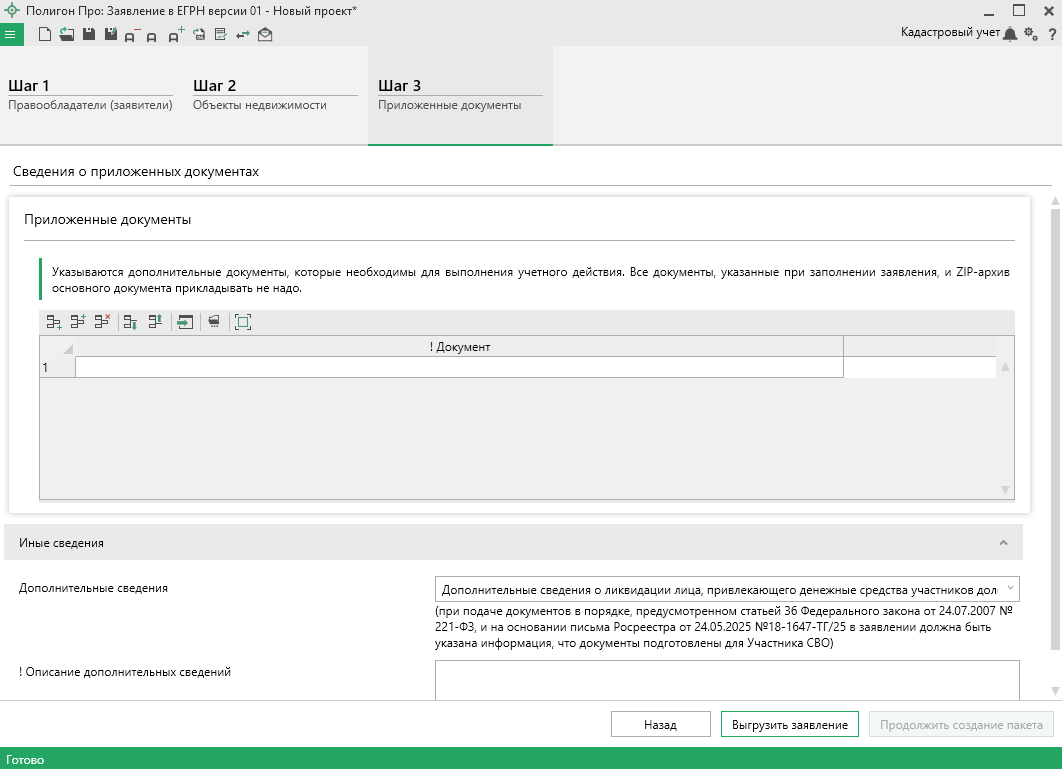Collapse the 'Иные сведения' section
1062x769 pixels.
pyautogui.click(x=1002, y=543)
